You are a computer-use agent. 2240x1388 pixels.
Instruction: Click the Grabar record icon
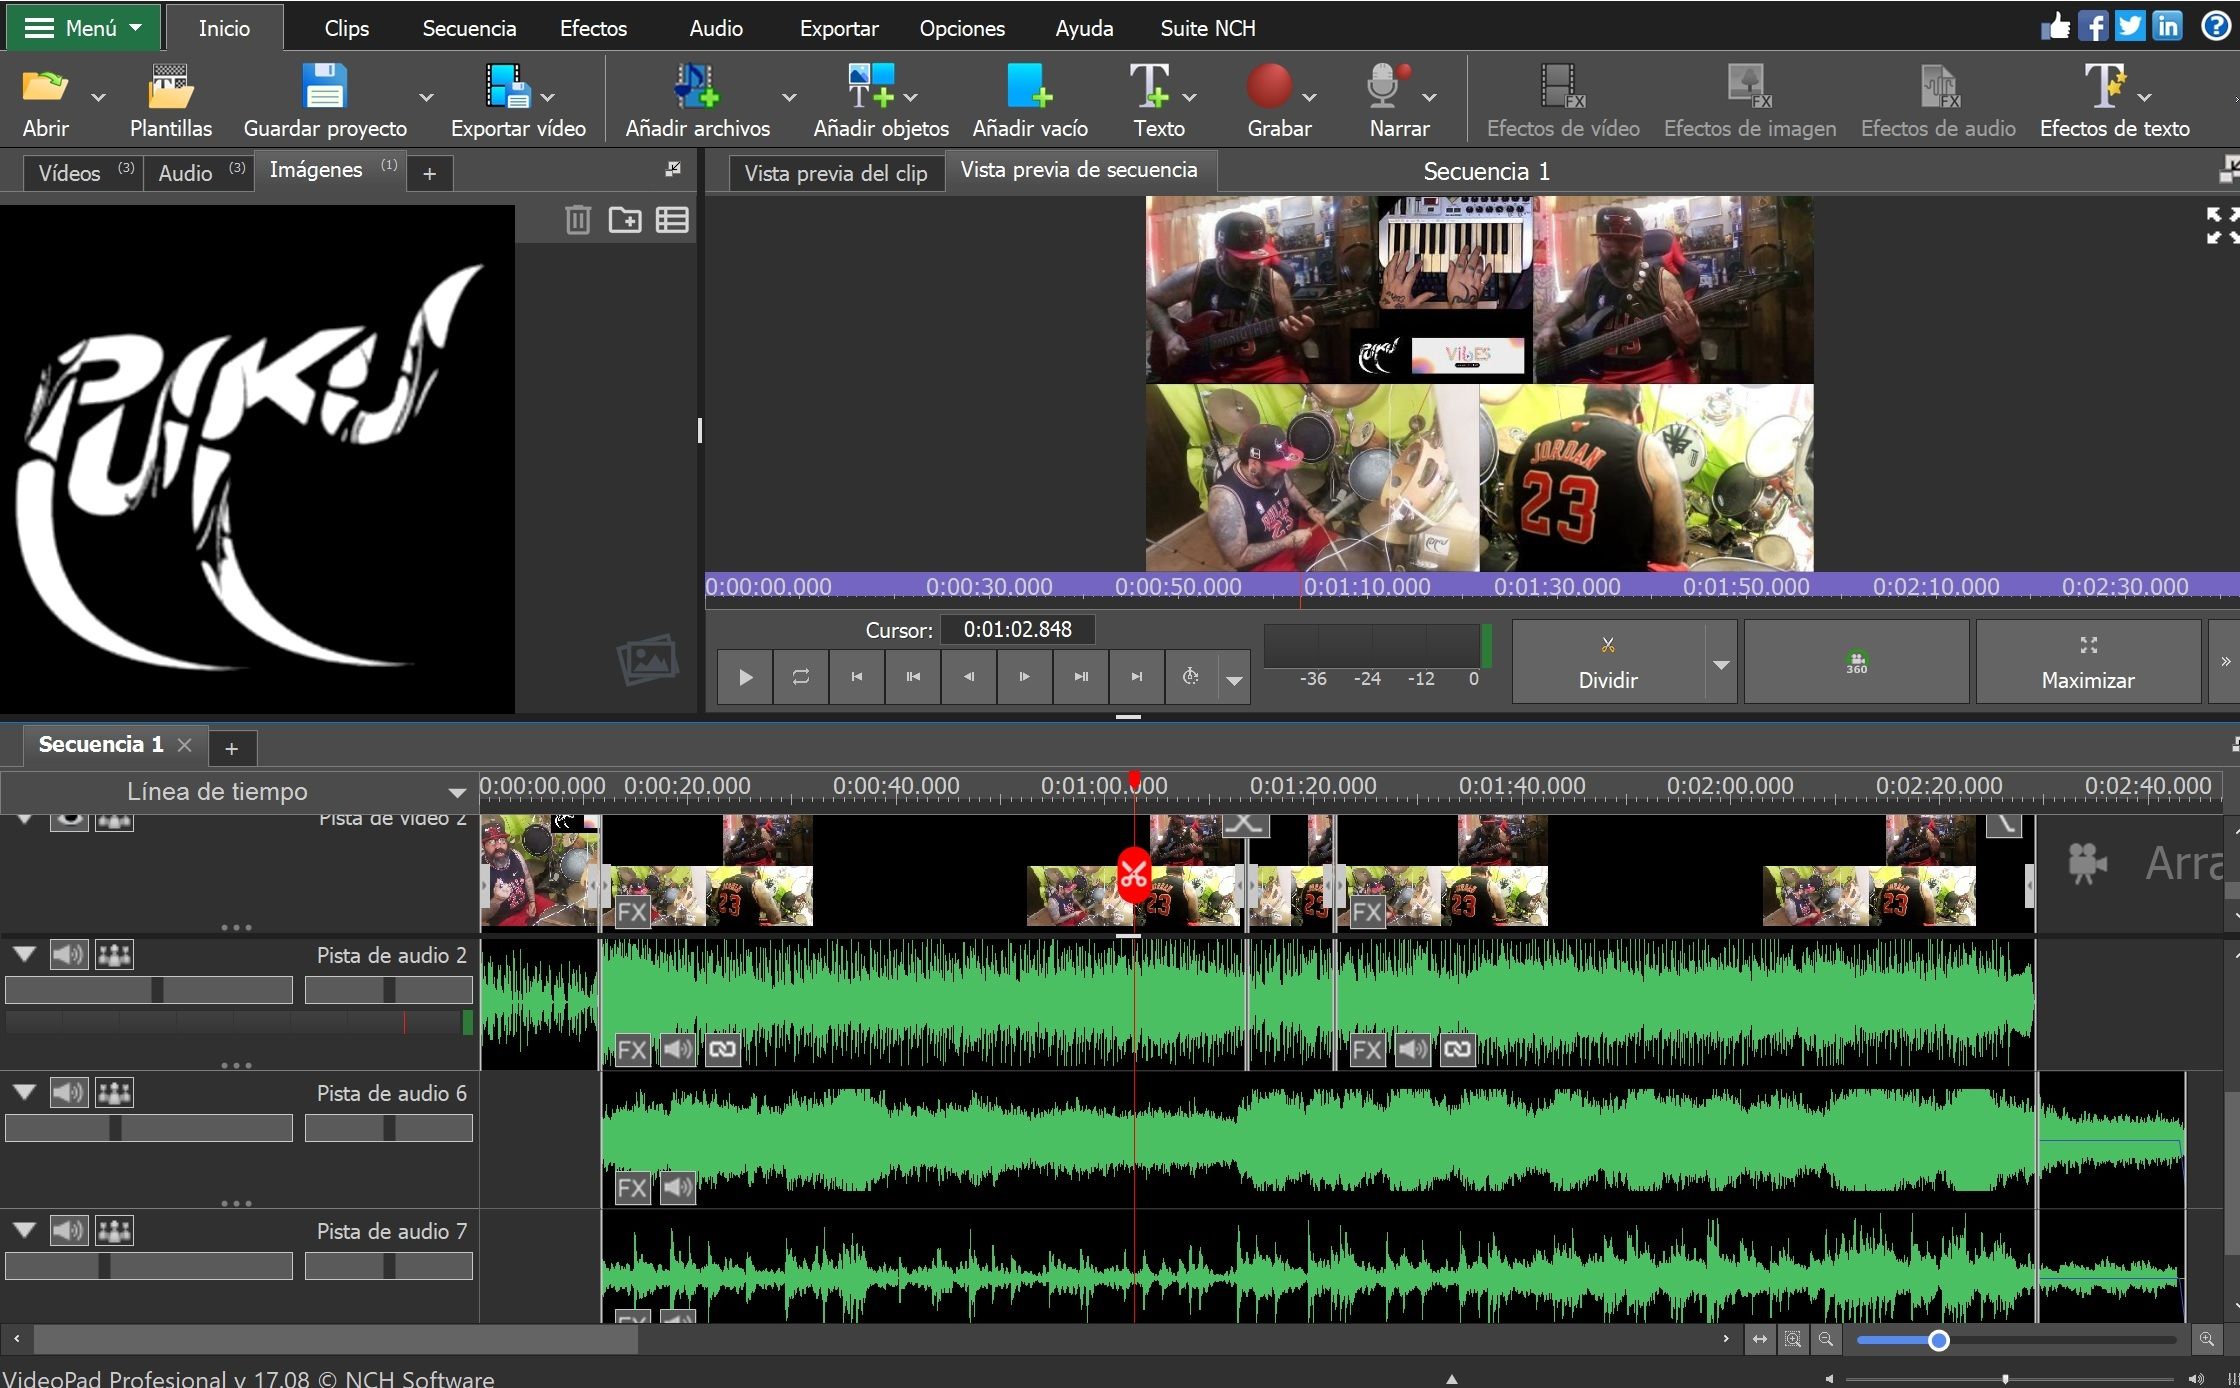[x=1268, y=86]
